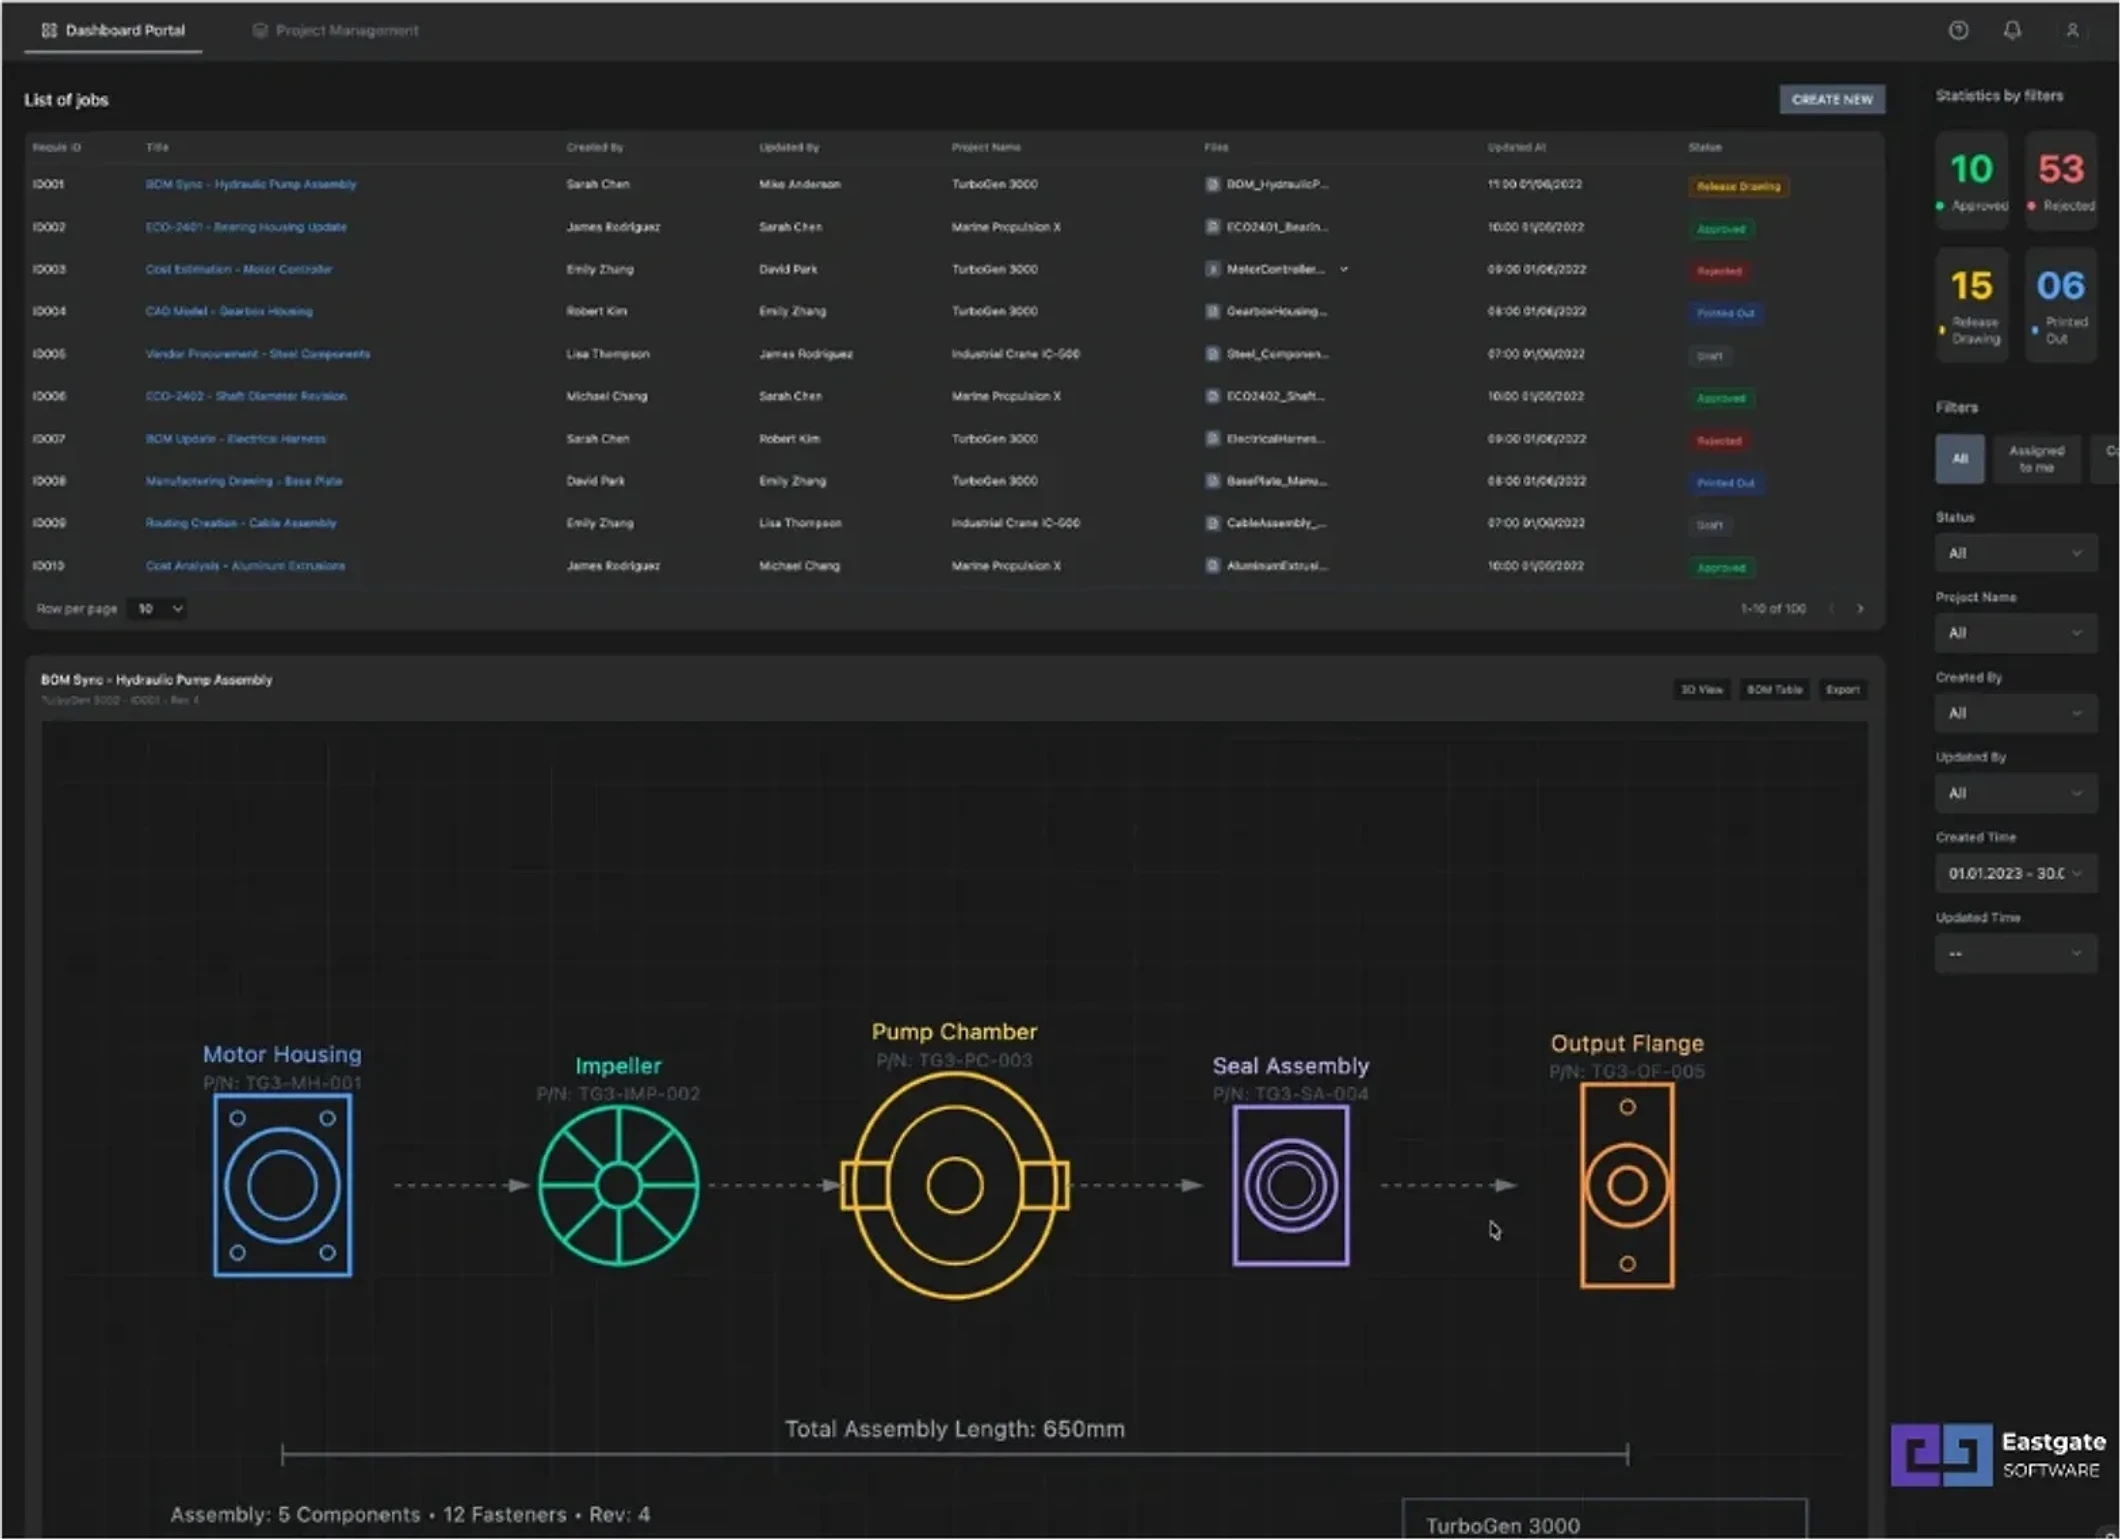Screen dimensions: 2120x1539
Task: Select the Seal Assembly component drawing
Action: [x=1290, y=1185]
